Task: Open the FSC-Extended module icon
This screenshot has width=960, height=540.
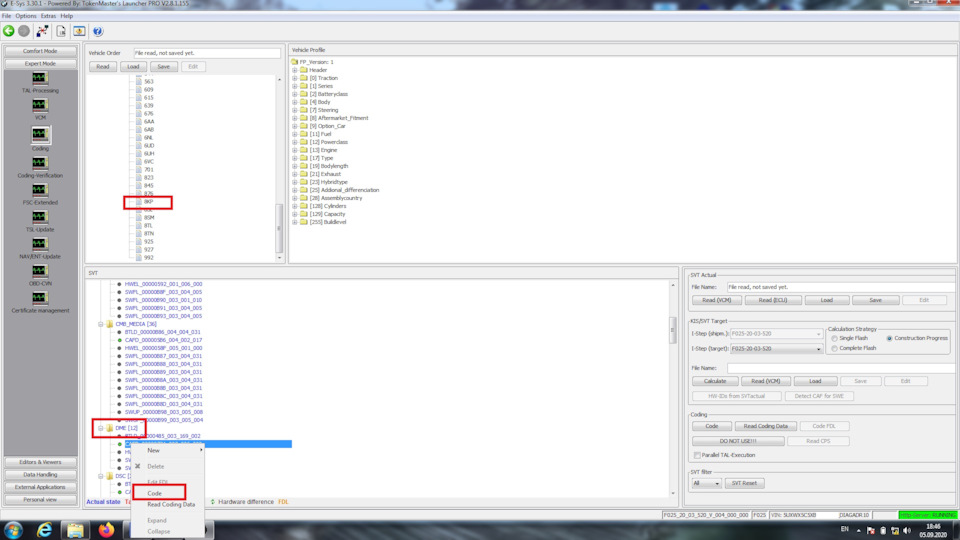Action: [x=40, y=190]
